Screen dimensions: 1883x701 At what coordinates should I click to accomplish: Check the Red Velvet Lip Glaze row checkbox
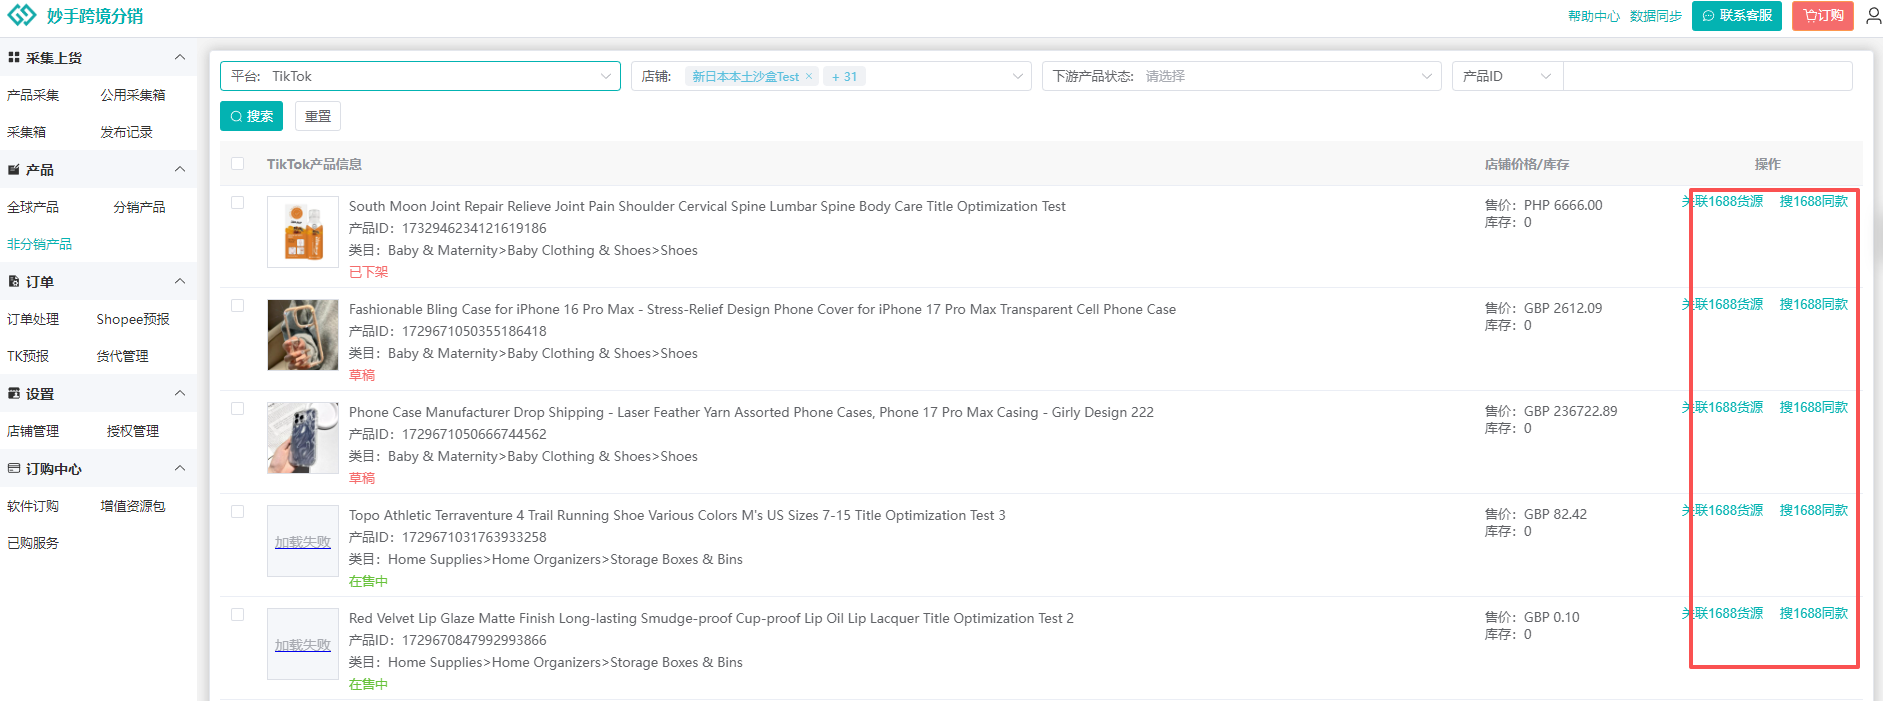click(x=237, y=614)
